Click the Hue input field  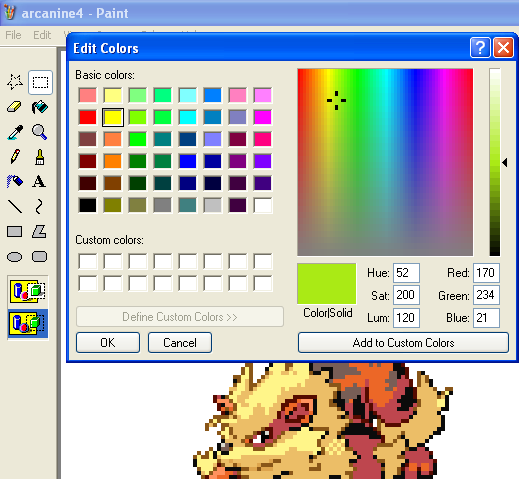[406, 273]
